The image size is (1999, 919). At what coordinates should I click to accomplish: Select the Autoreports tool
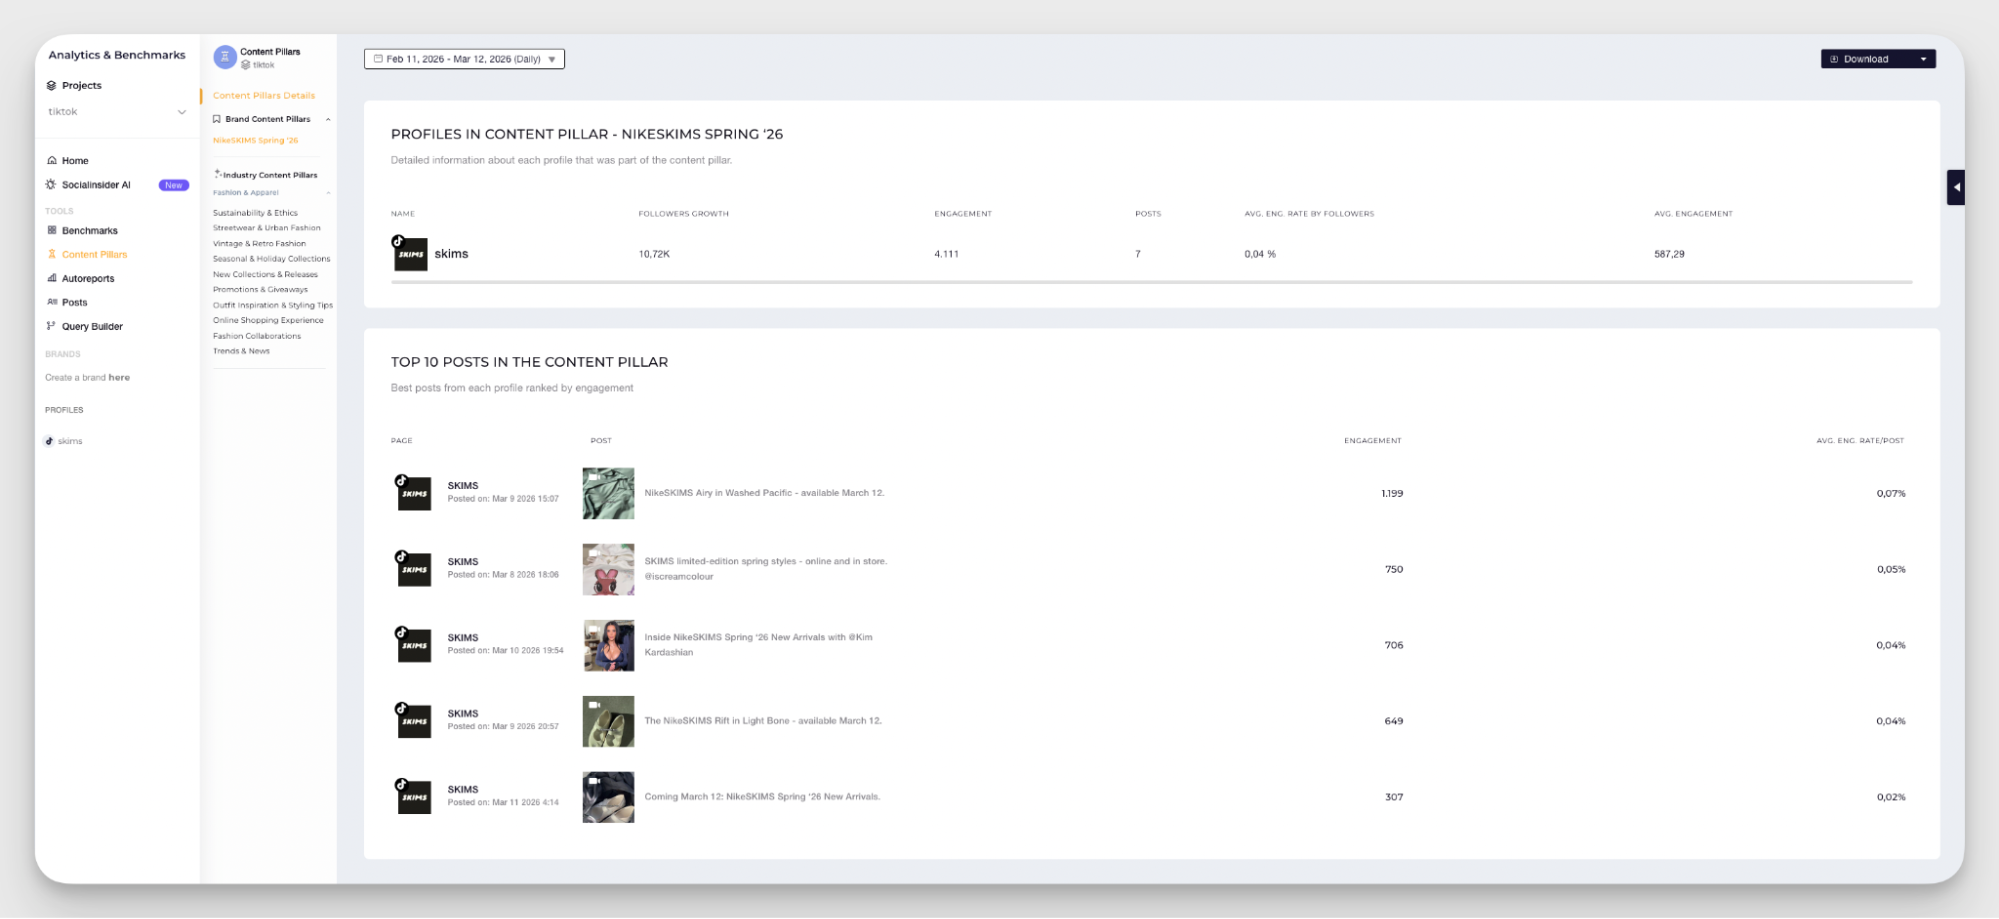tap(89, 278)
